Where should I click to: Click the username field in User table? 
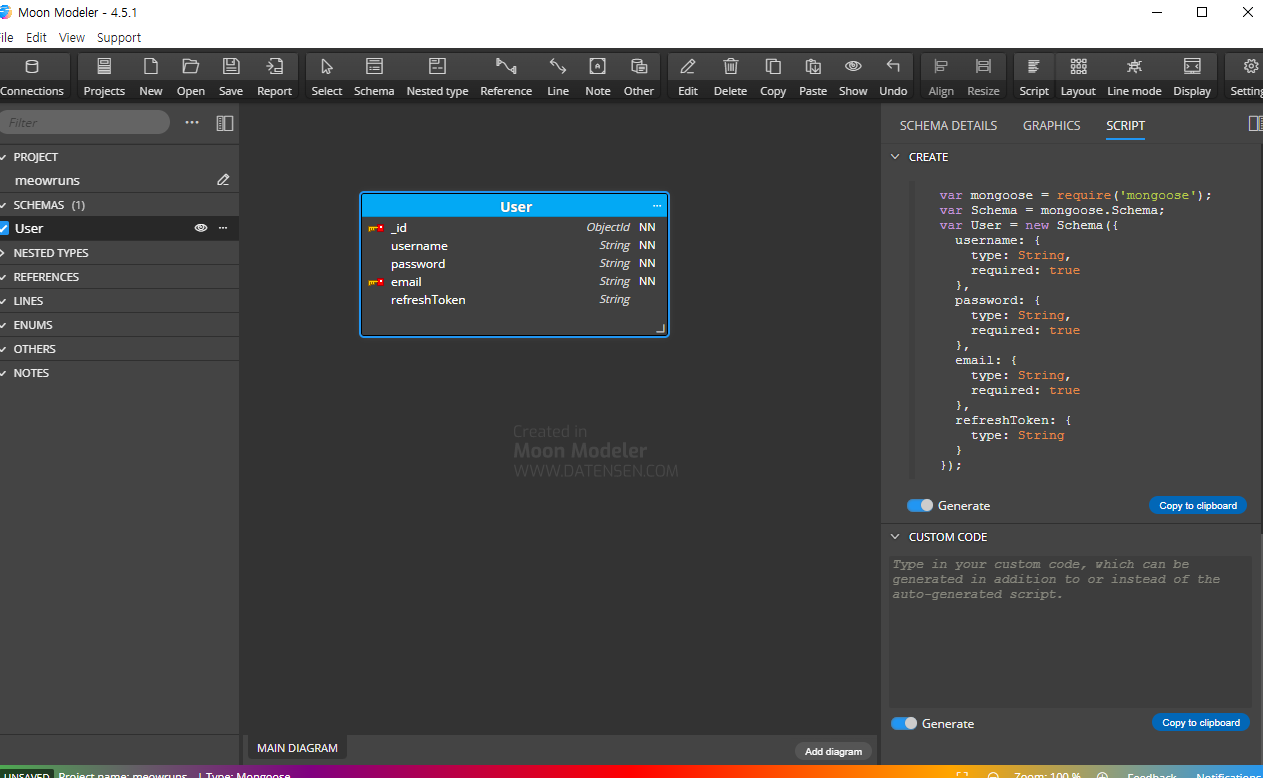click(514, 246)
